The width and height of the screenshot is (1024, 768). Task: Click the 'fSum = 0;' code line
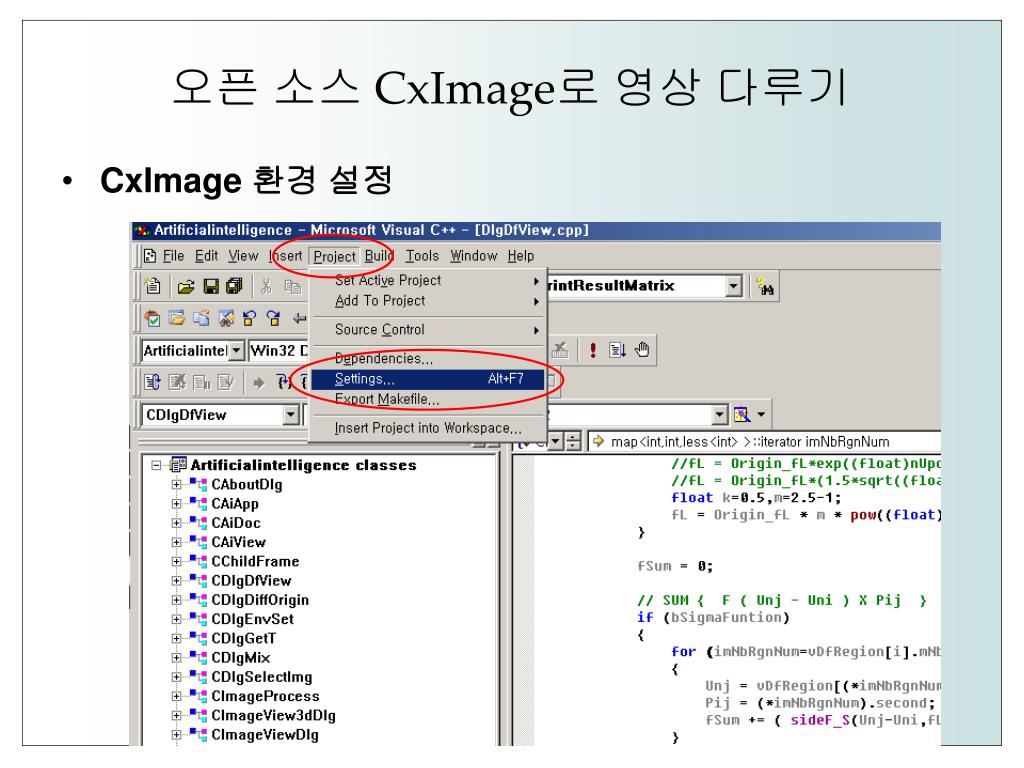675,566
